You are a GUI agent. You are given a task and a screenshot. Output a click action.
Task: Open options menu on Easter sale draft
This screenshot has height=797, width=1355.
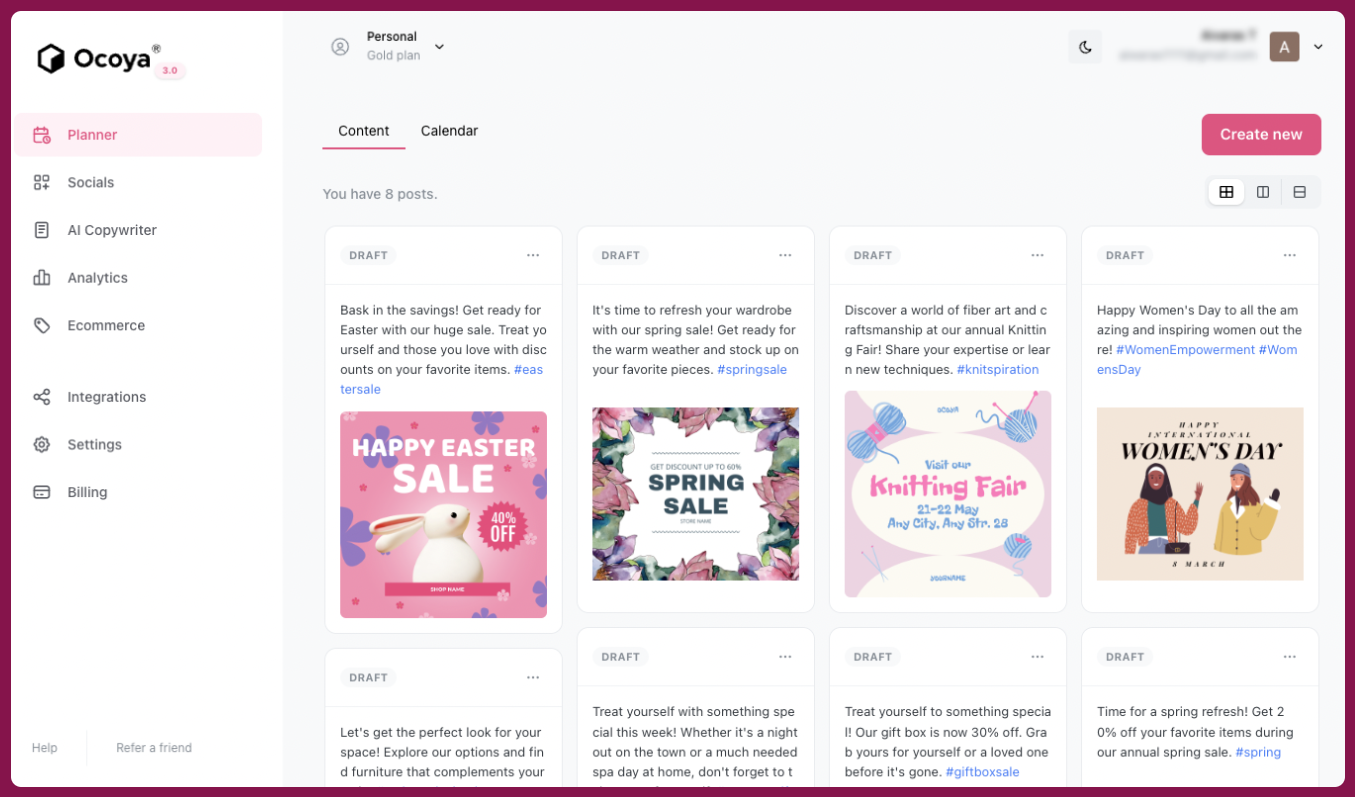533,255
